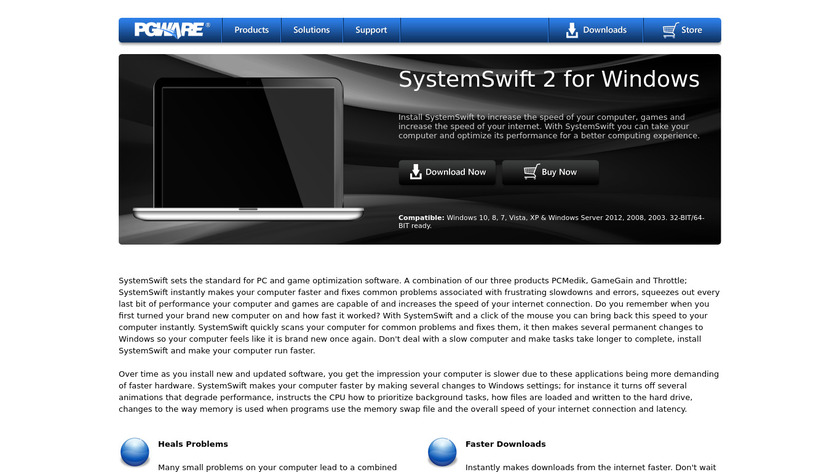Click the Compatible label in the banner
The width and height of the screenshot is (840, 472).
tap(421, 218)
